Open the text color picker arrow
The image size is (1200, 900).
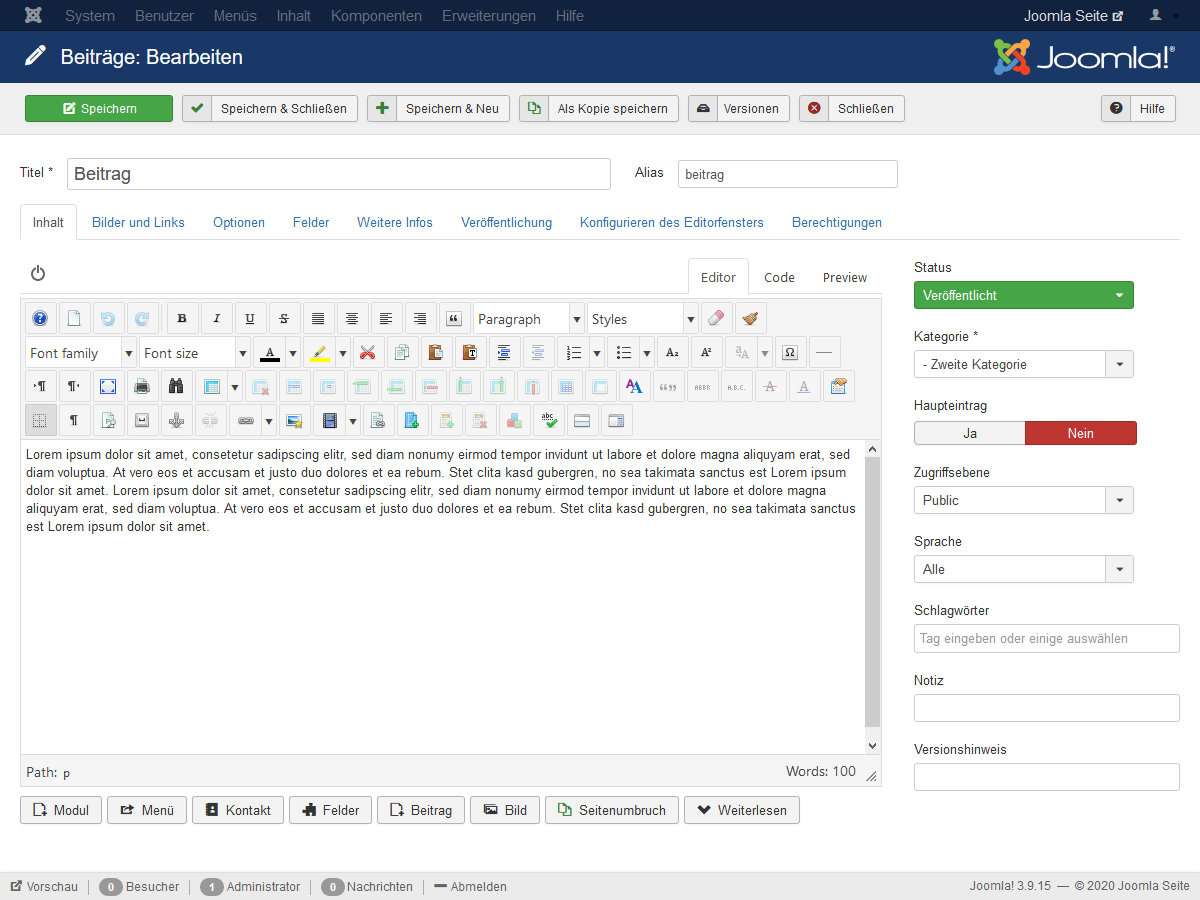(x=293, y=353)
